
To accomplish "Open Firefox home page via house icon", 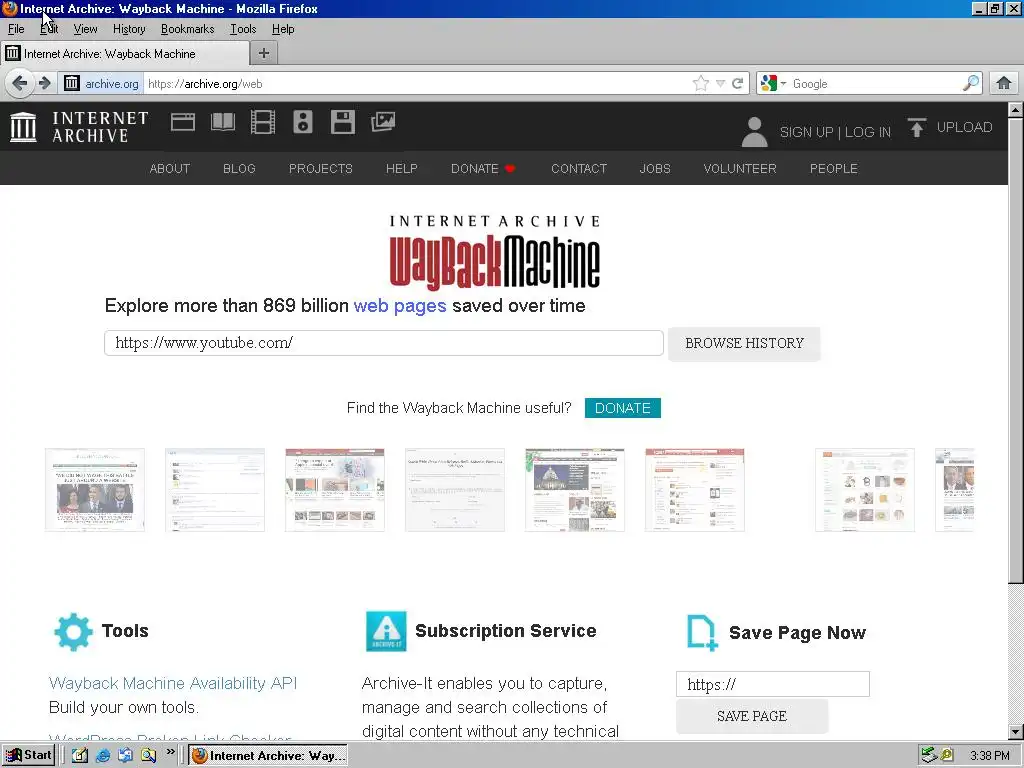I will (x=1004, y=83).
